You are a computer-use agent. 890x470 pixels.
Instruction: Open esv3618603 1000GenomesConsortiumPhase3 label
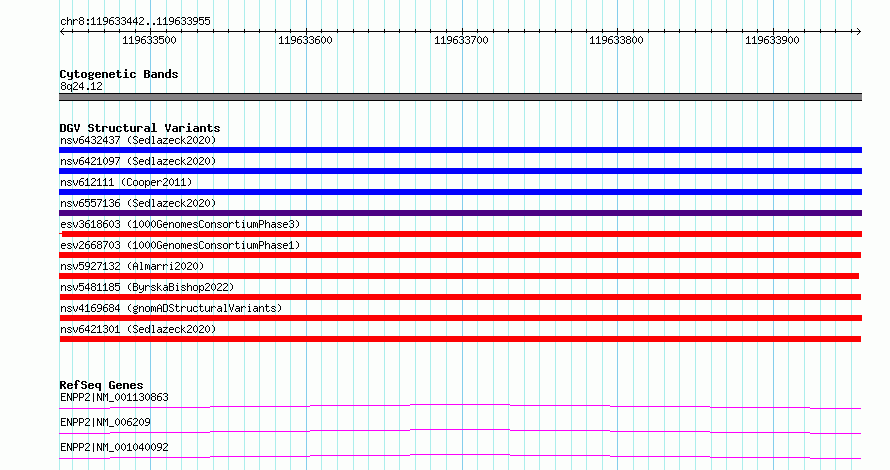[180, 224]
